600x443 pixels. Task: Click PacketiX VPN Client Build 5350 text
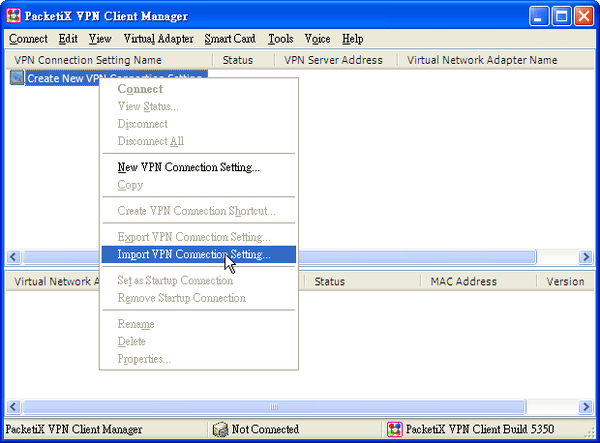pos(480,429)
